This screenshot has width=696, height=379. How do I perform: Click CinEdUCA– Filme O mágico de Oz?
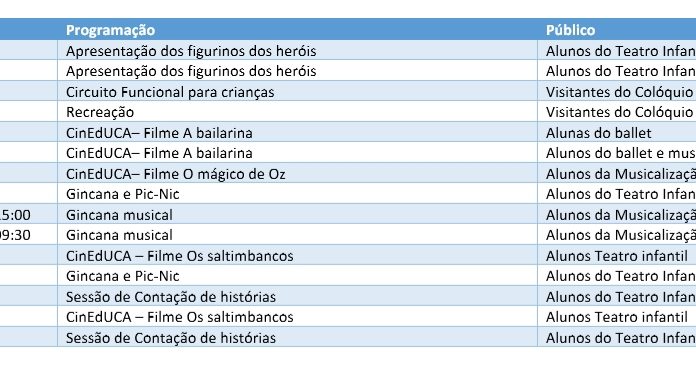point(297,174)
